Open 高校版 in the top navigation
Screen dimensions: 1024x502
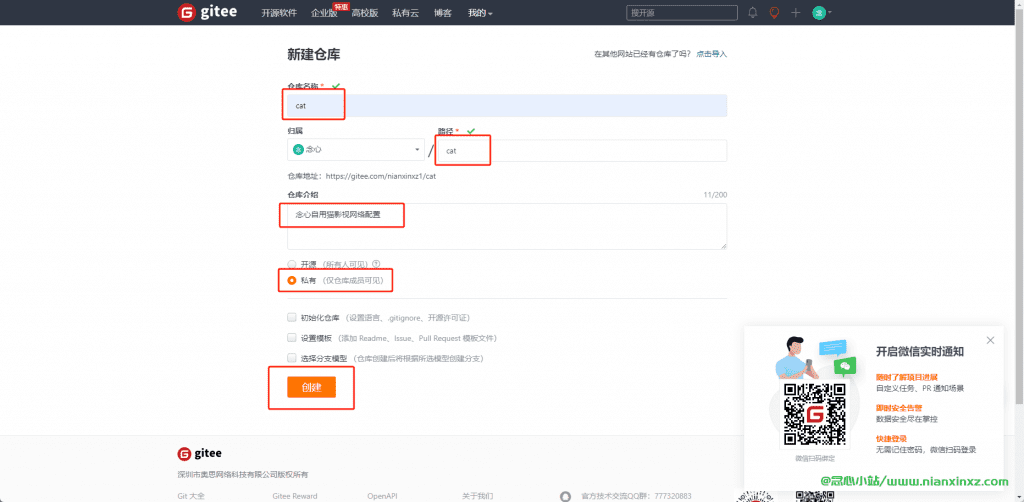coord(364,13)
